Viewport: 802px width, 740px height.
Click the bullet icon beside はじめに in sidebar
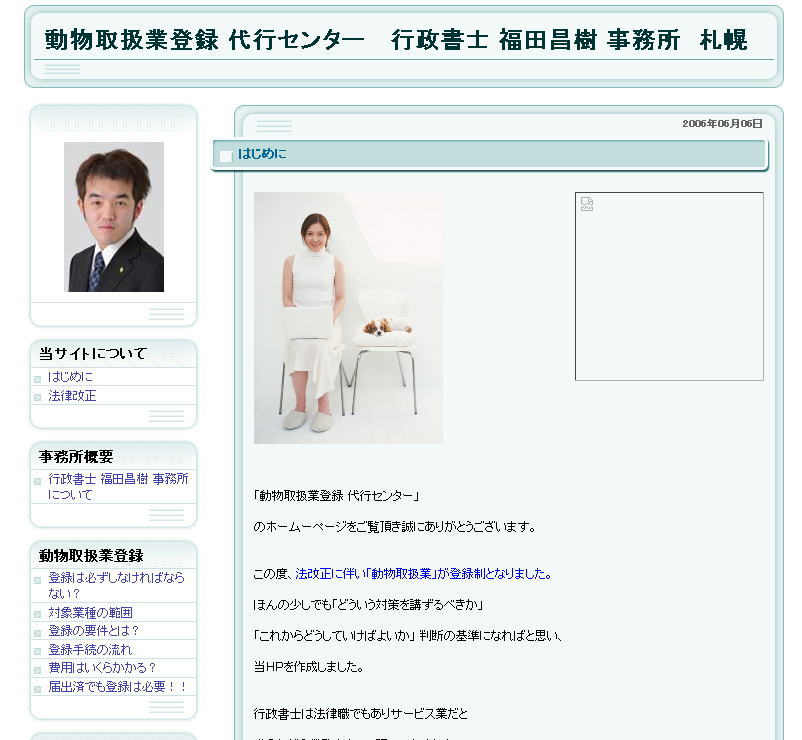[x=37, y=379]
